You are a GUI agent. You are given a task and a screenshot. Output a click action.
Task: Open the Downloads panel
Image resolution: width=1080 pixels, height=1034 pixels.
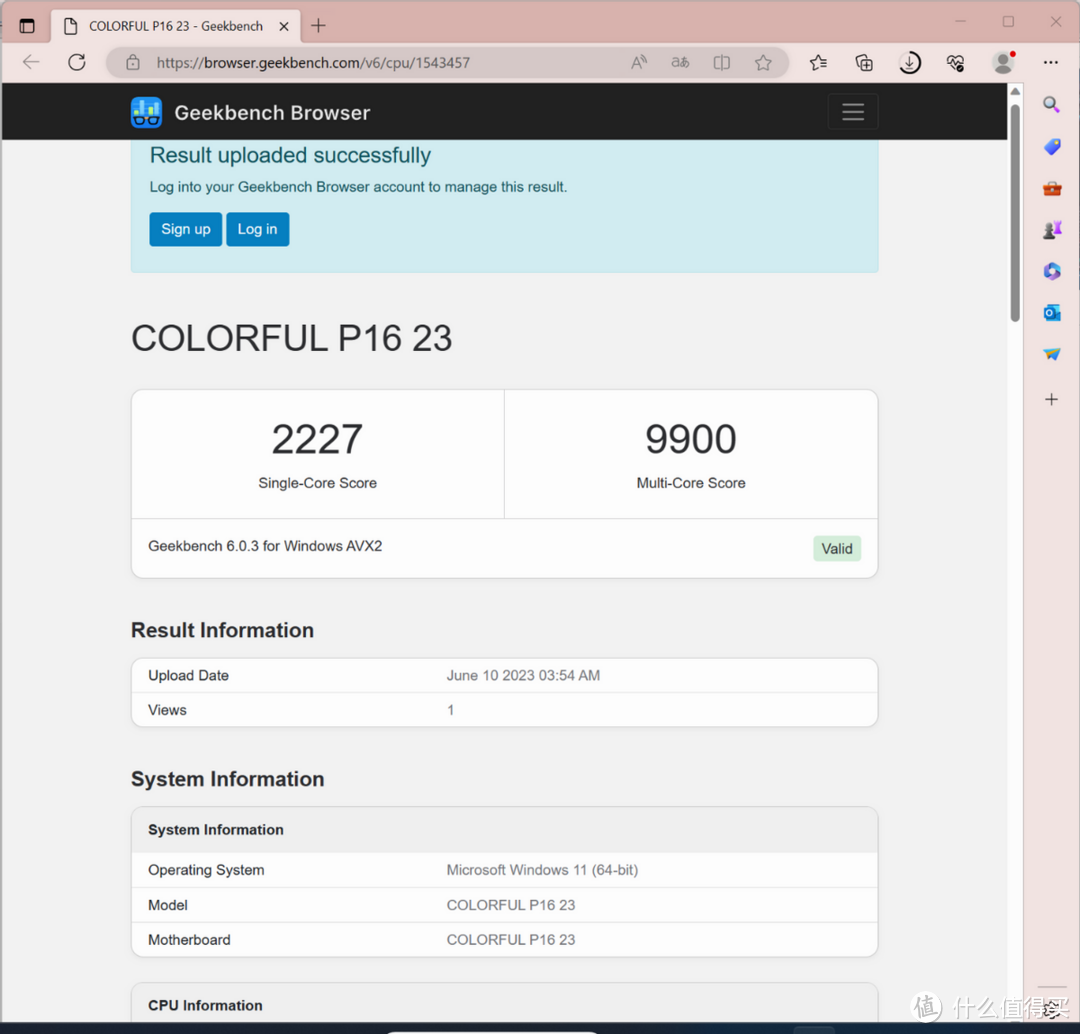pos(910,63)
